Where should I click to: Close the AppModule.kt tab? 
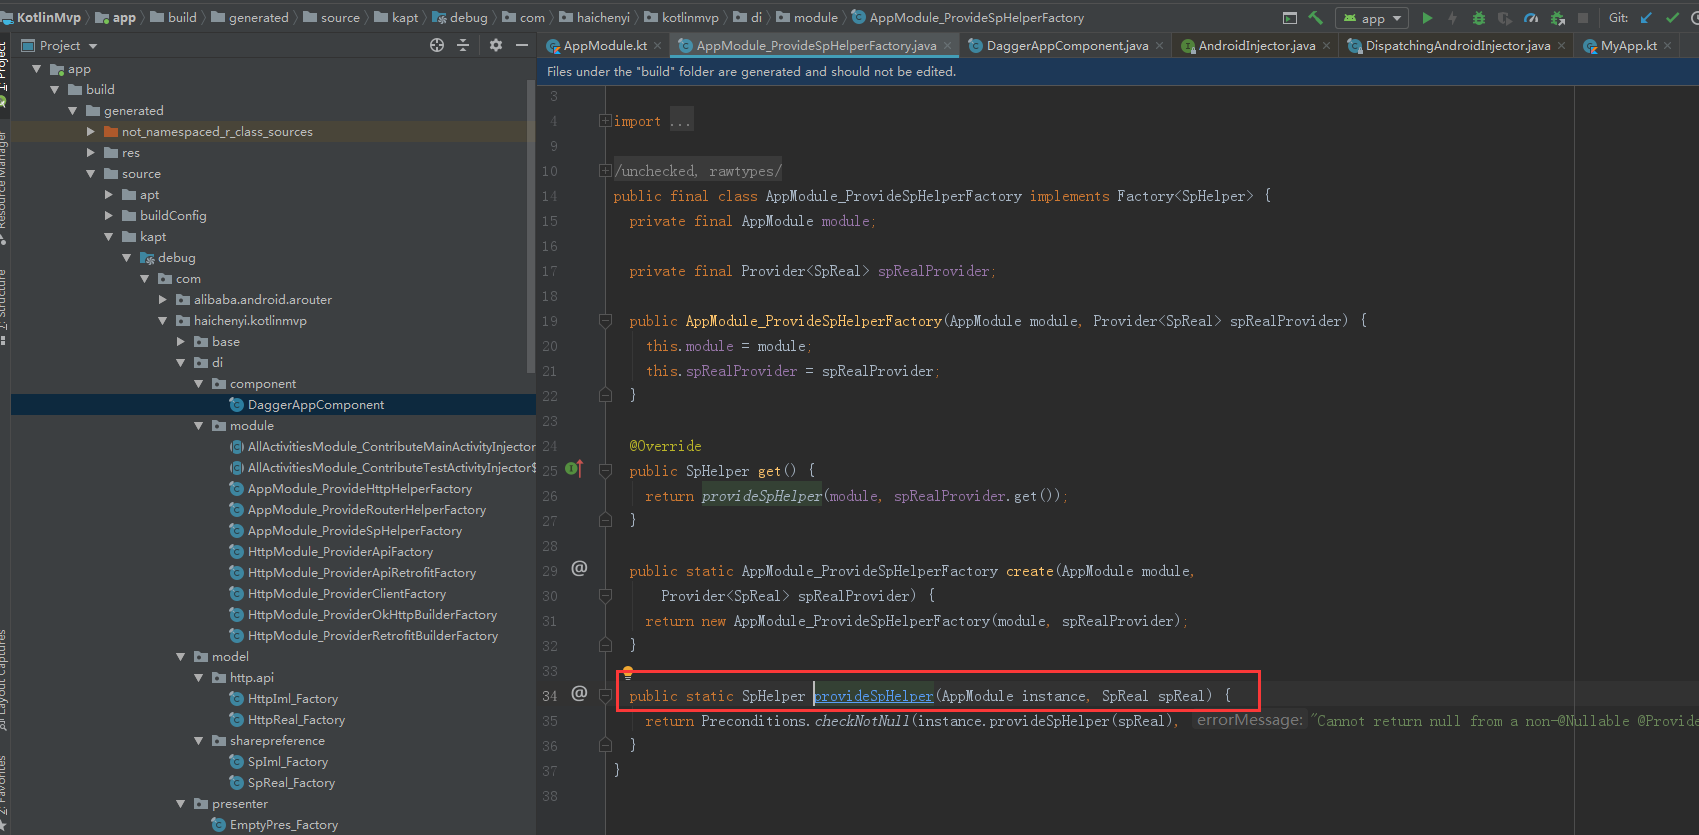point(659,46)
